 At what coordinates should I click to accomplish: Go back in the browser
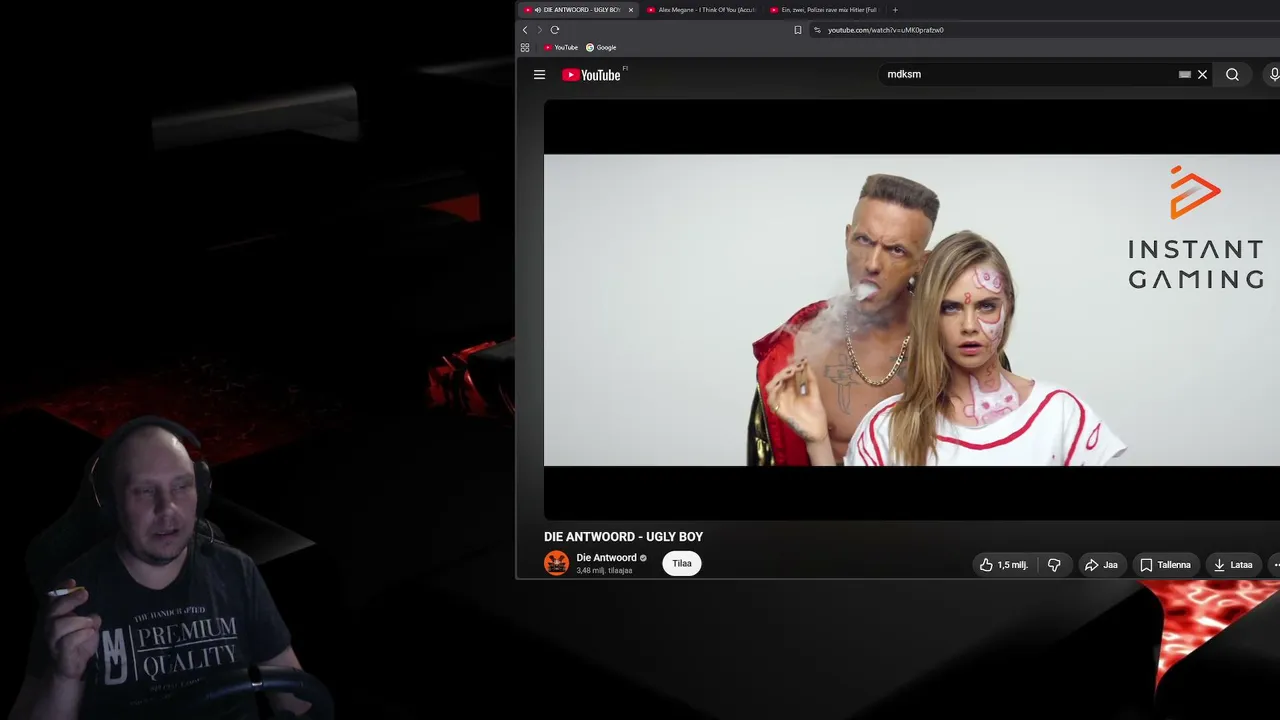pos(525,30)
